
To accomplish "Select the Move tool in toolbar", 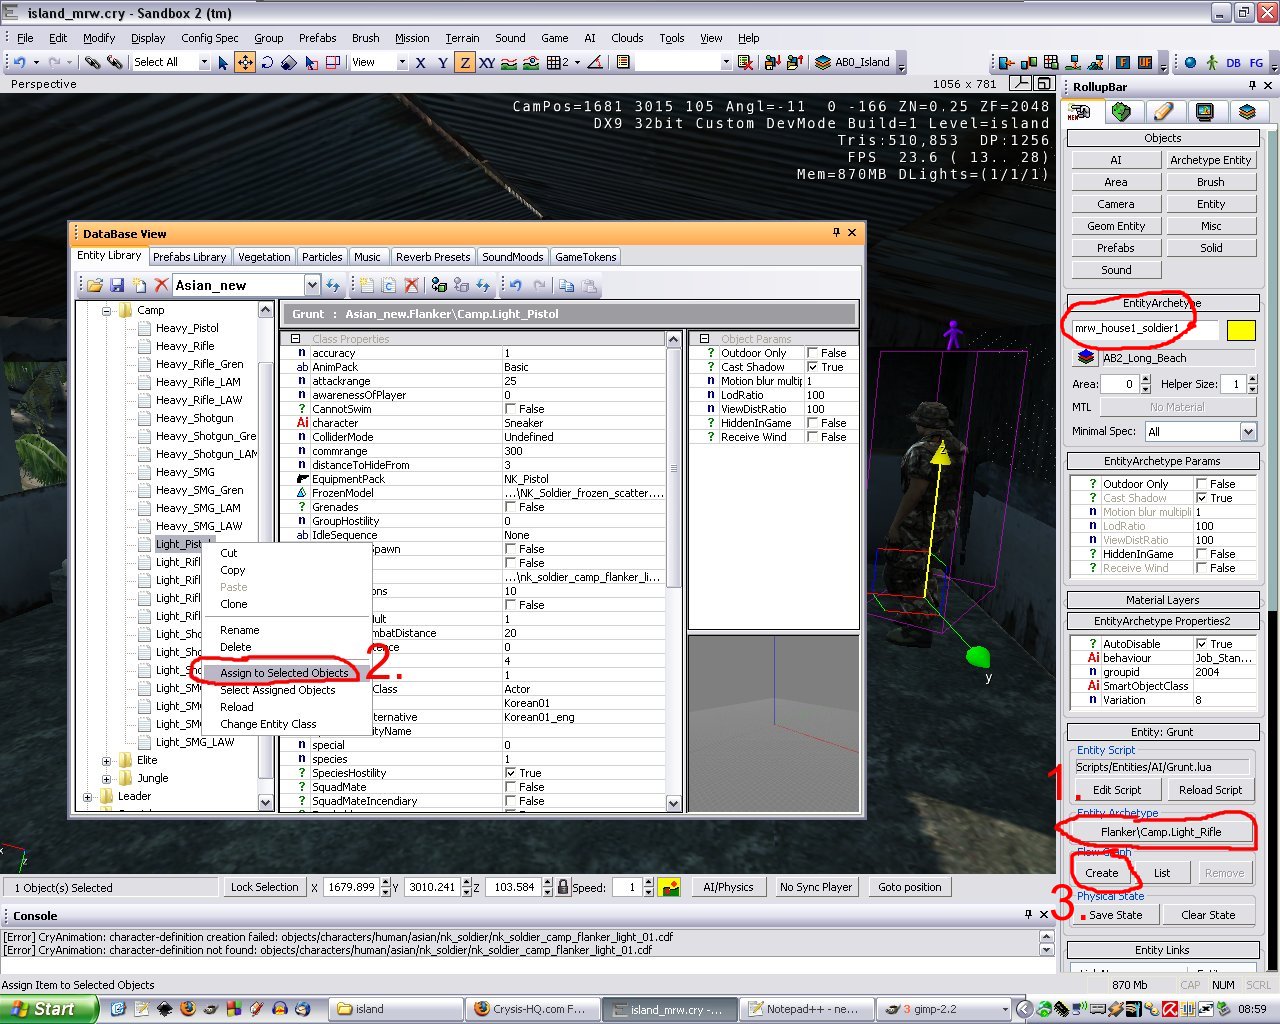I will click(x=245, y=62).
